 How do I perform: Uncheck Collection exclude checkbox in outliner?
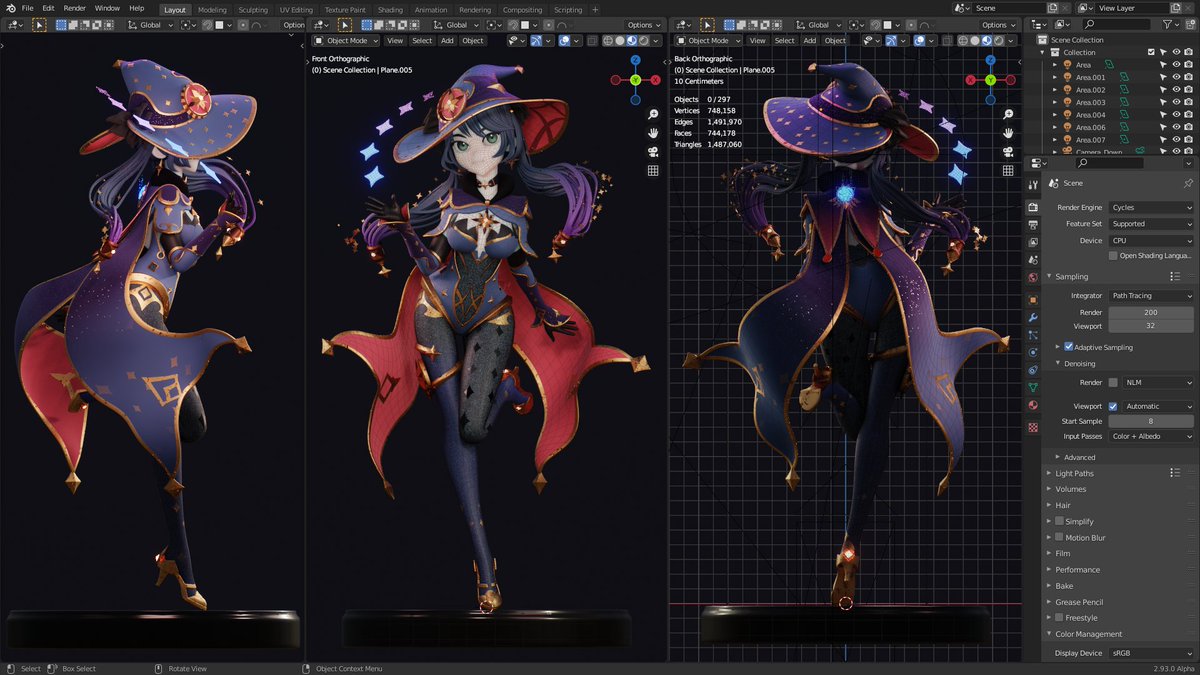[x=1151, y=52]
